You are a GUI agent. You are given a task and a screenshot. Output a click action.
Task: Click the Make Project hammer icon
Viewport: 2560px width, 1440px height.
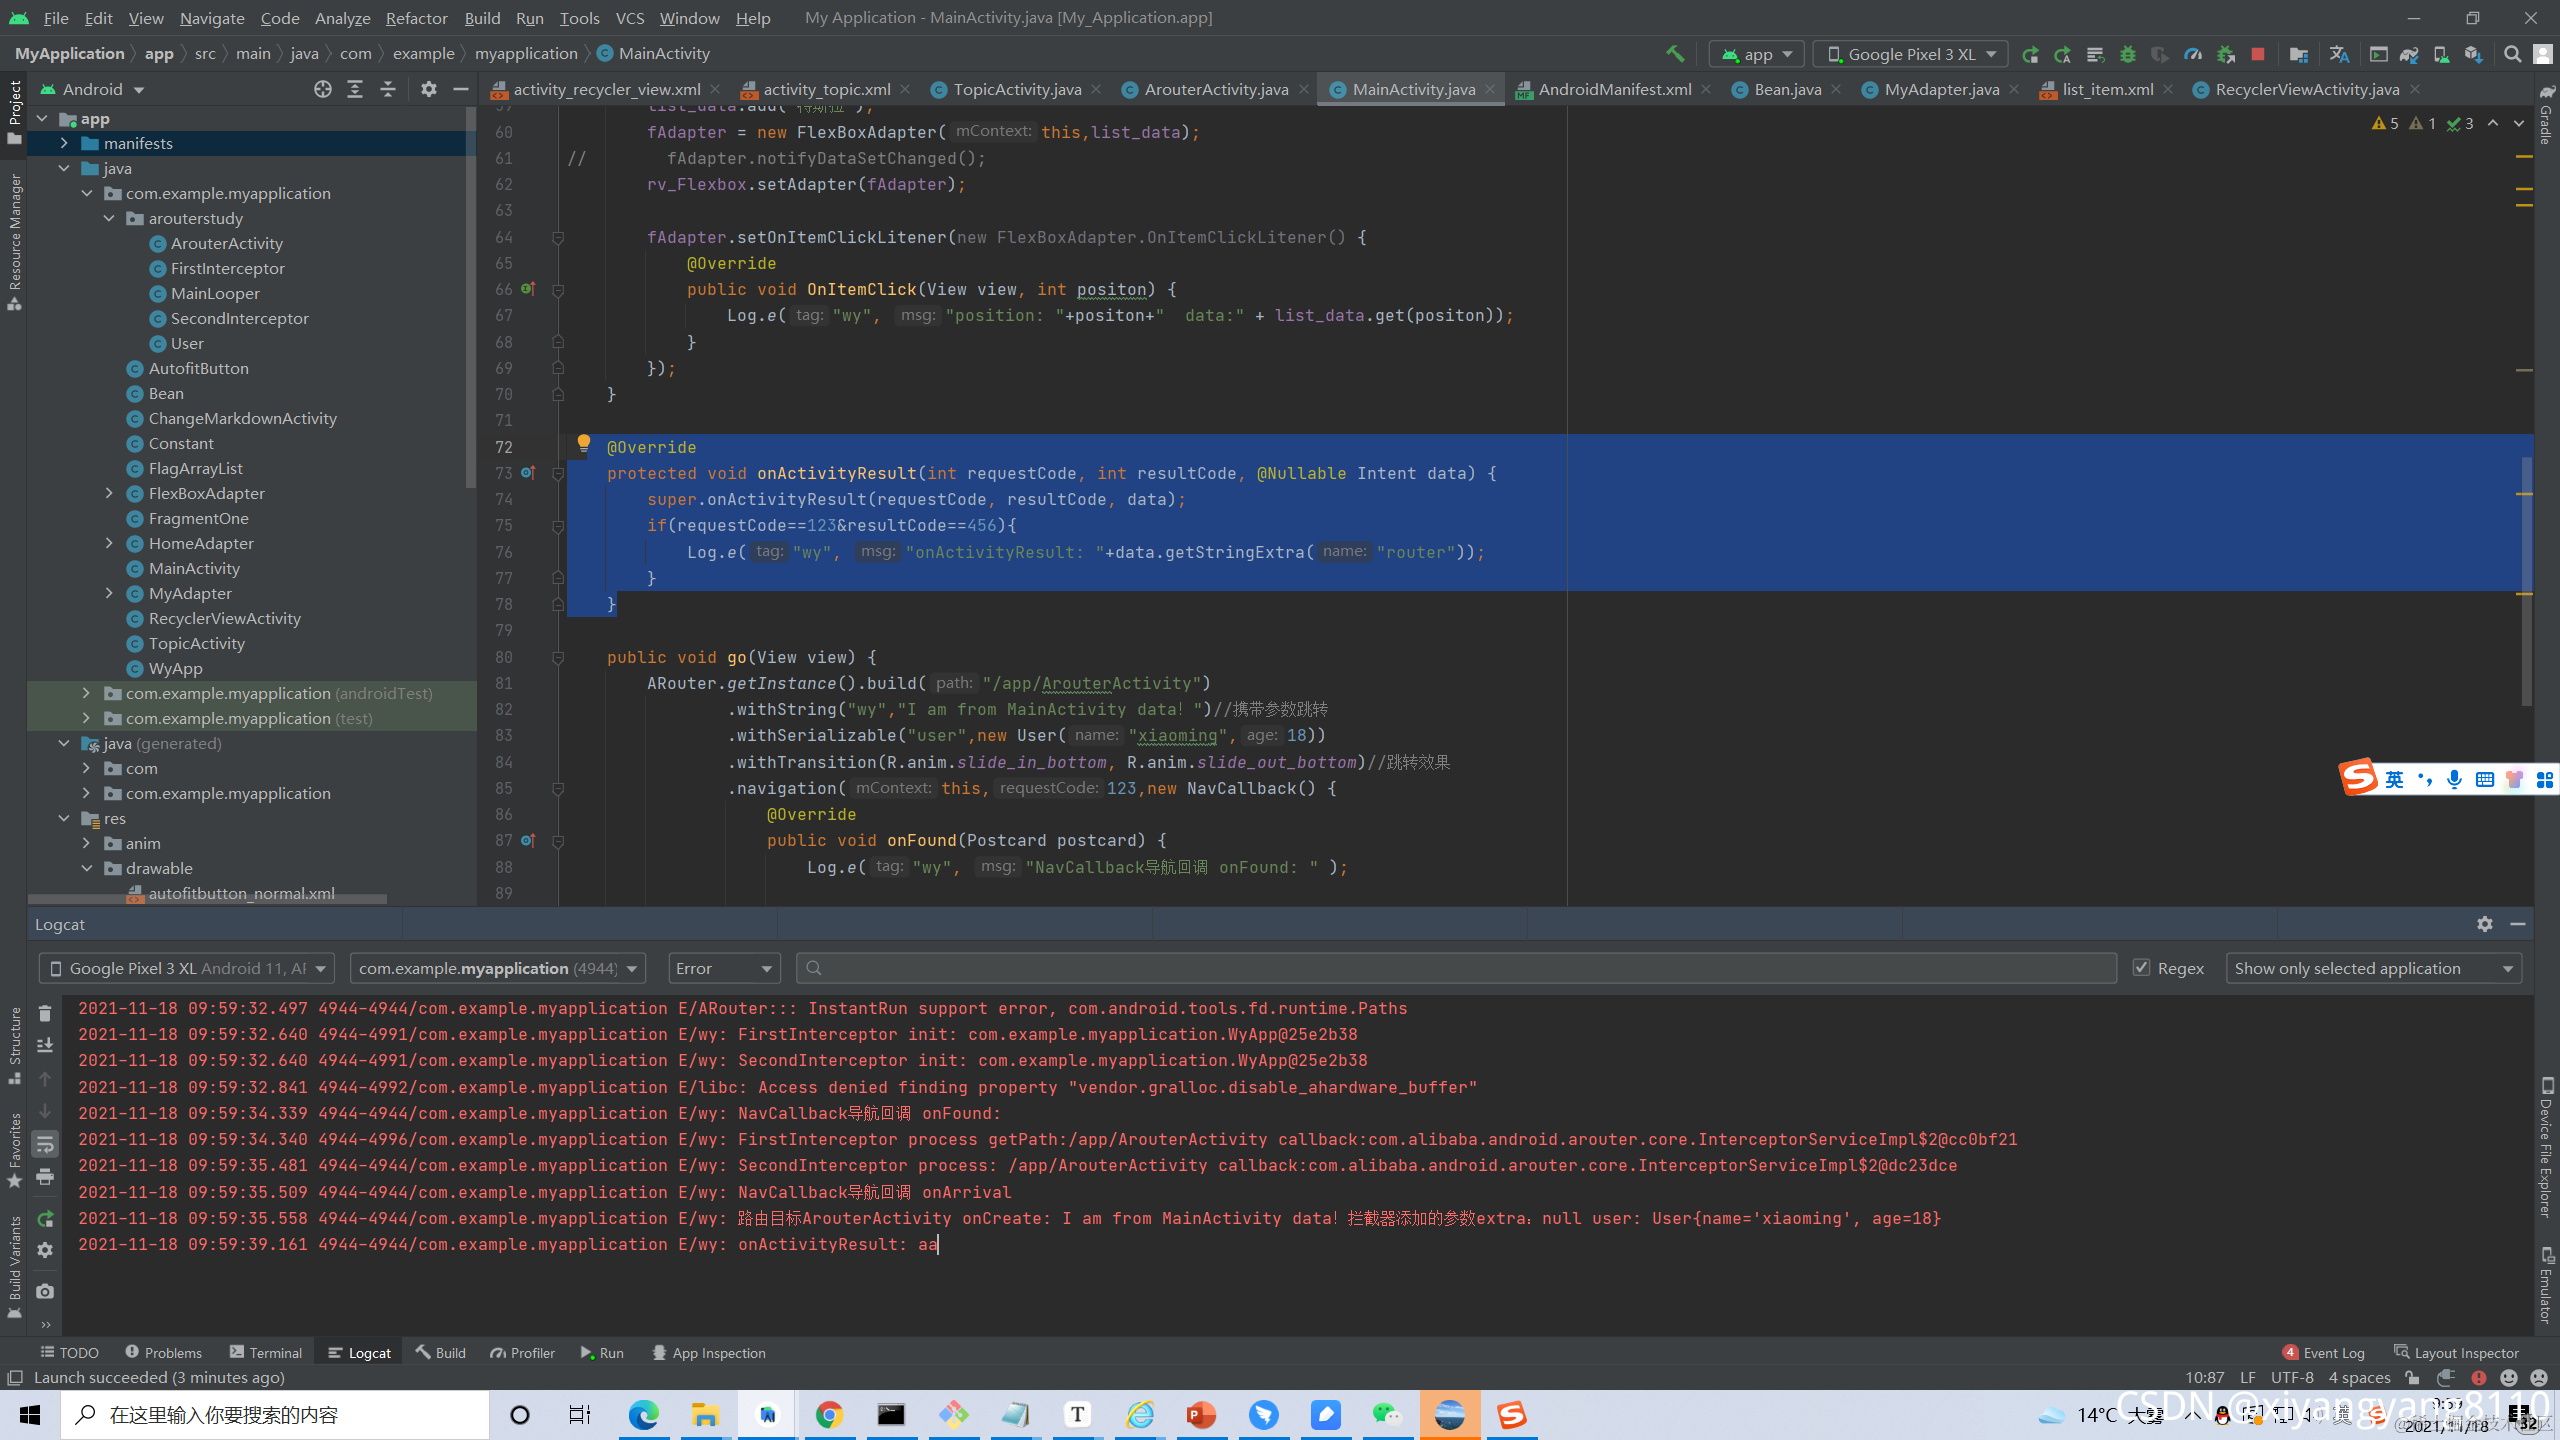point(1675,54)
